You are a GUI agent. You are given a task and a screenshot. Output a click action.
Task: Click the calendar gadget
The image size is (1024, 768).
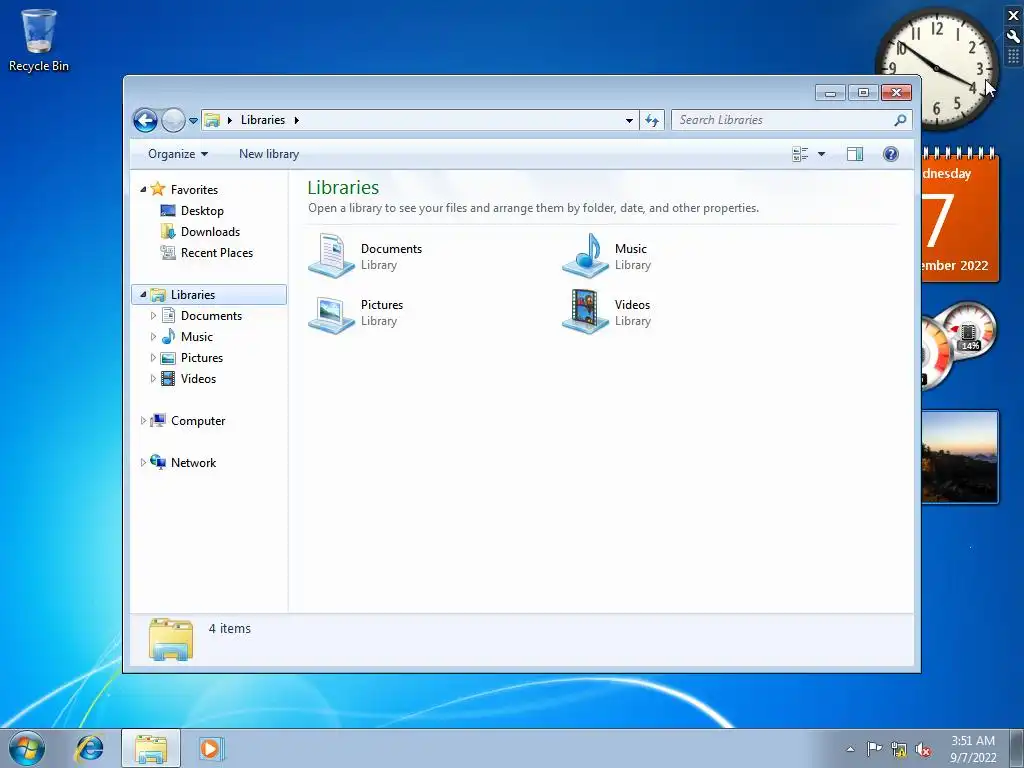(x=960, y=216)
